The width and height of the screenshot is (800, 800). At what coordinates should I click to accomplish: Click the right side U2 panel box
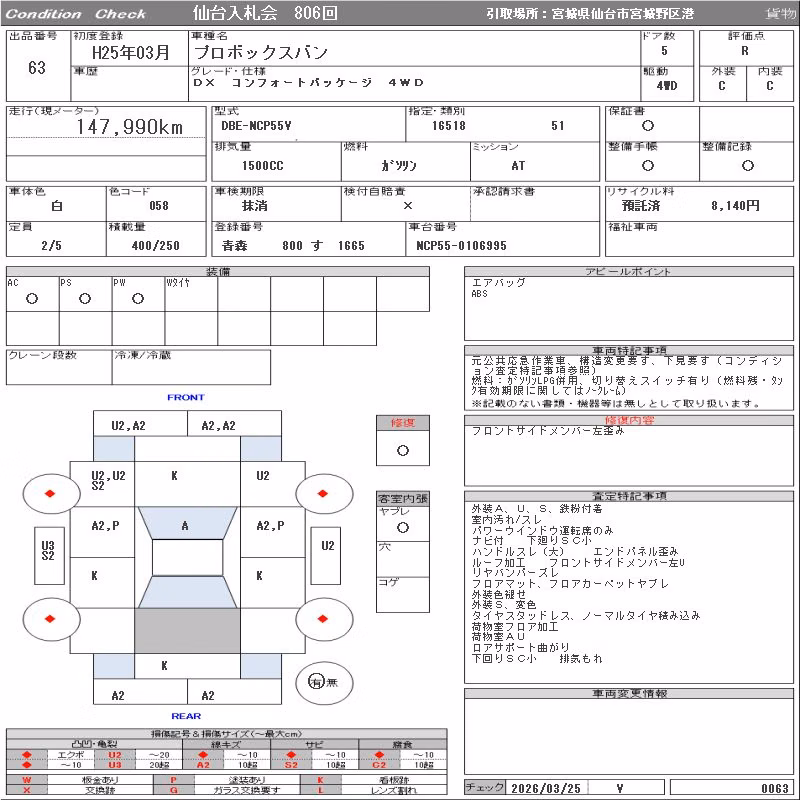point(326,556)
